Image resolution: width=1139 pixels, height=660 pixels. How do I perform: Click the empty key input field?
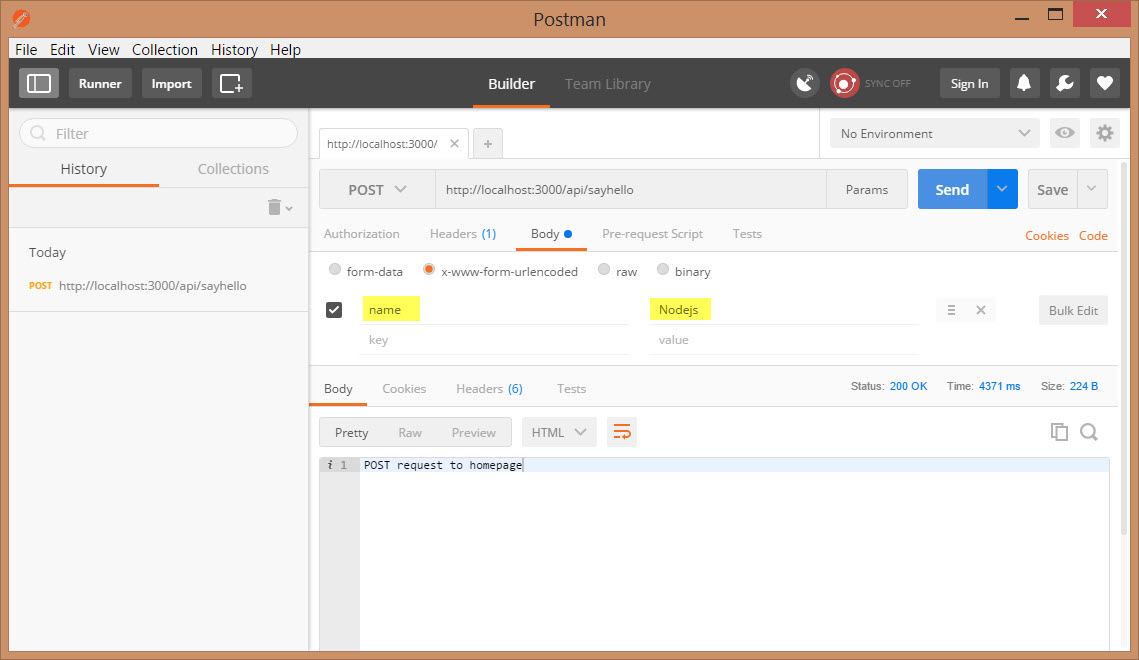pyautogui.click(x=494, y=340)
